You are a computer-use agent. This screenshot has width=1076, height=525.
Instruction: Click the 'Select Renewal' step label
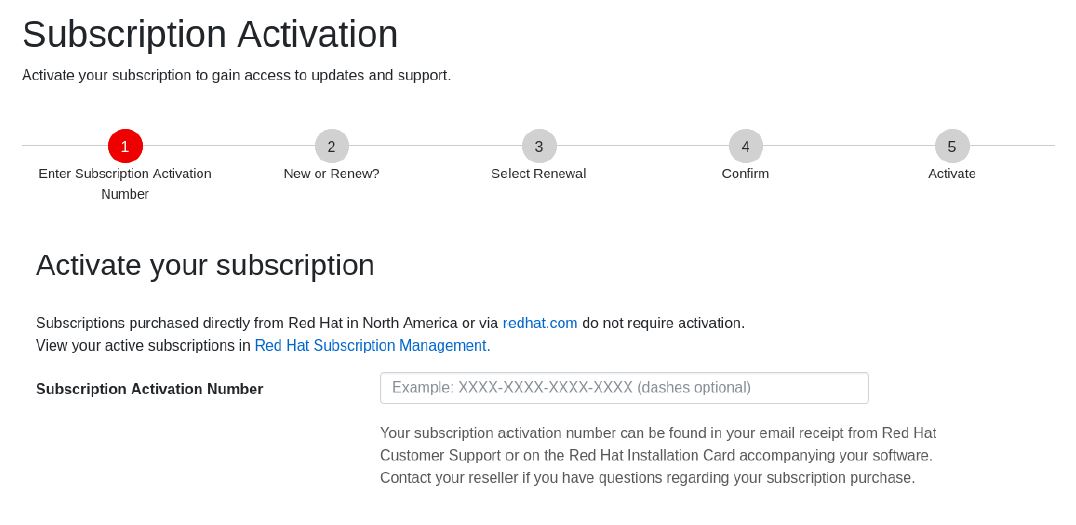click(x=538, y=173)
